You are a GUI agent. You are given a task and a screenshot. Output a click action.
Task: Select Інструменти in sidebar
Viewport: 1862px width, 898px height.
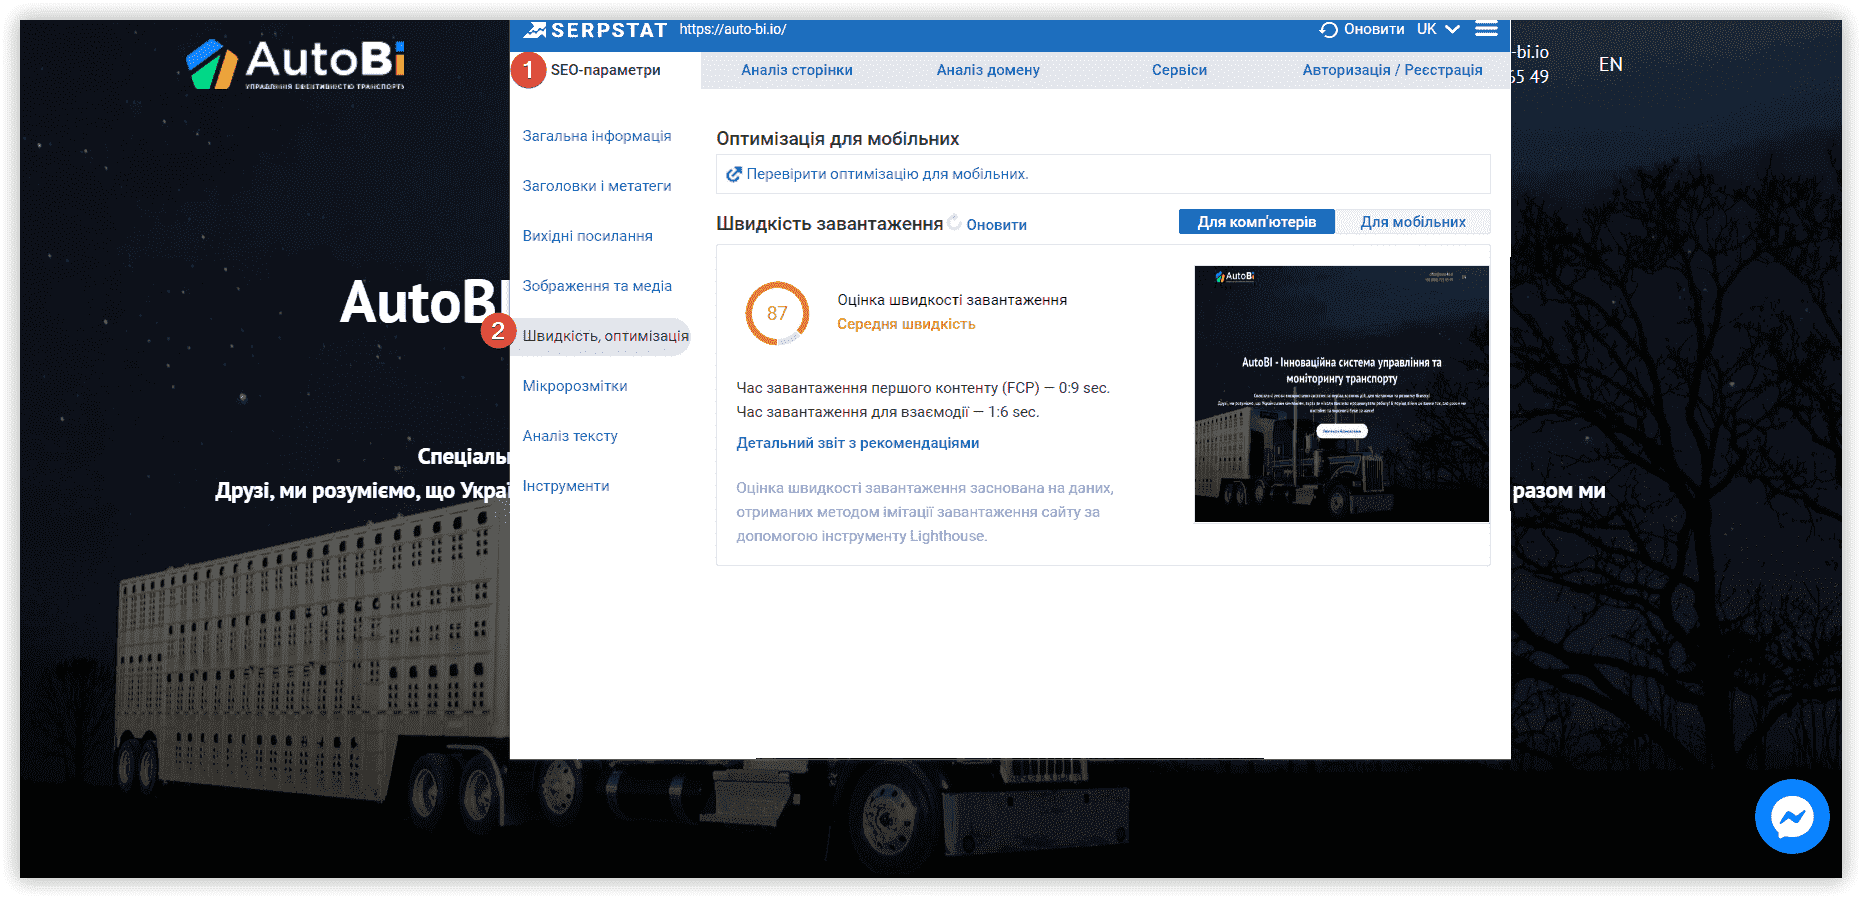(x=566, y=486)
